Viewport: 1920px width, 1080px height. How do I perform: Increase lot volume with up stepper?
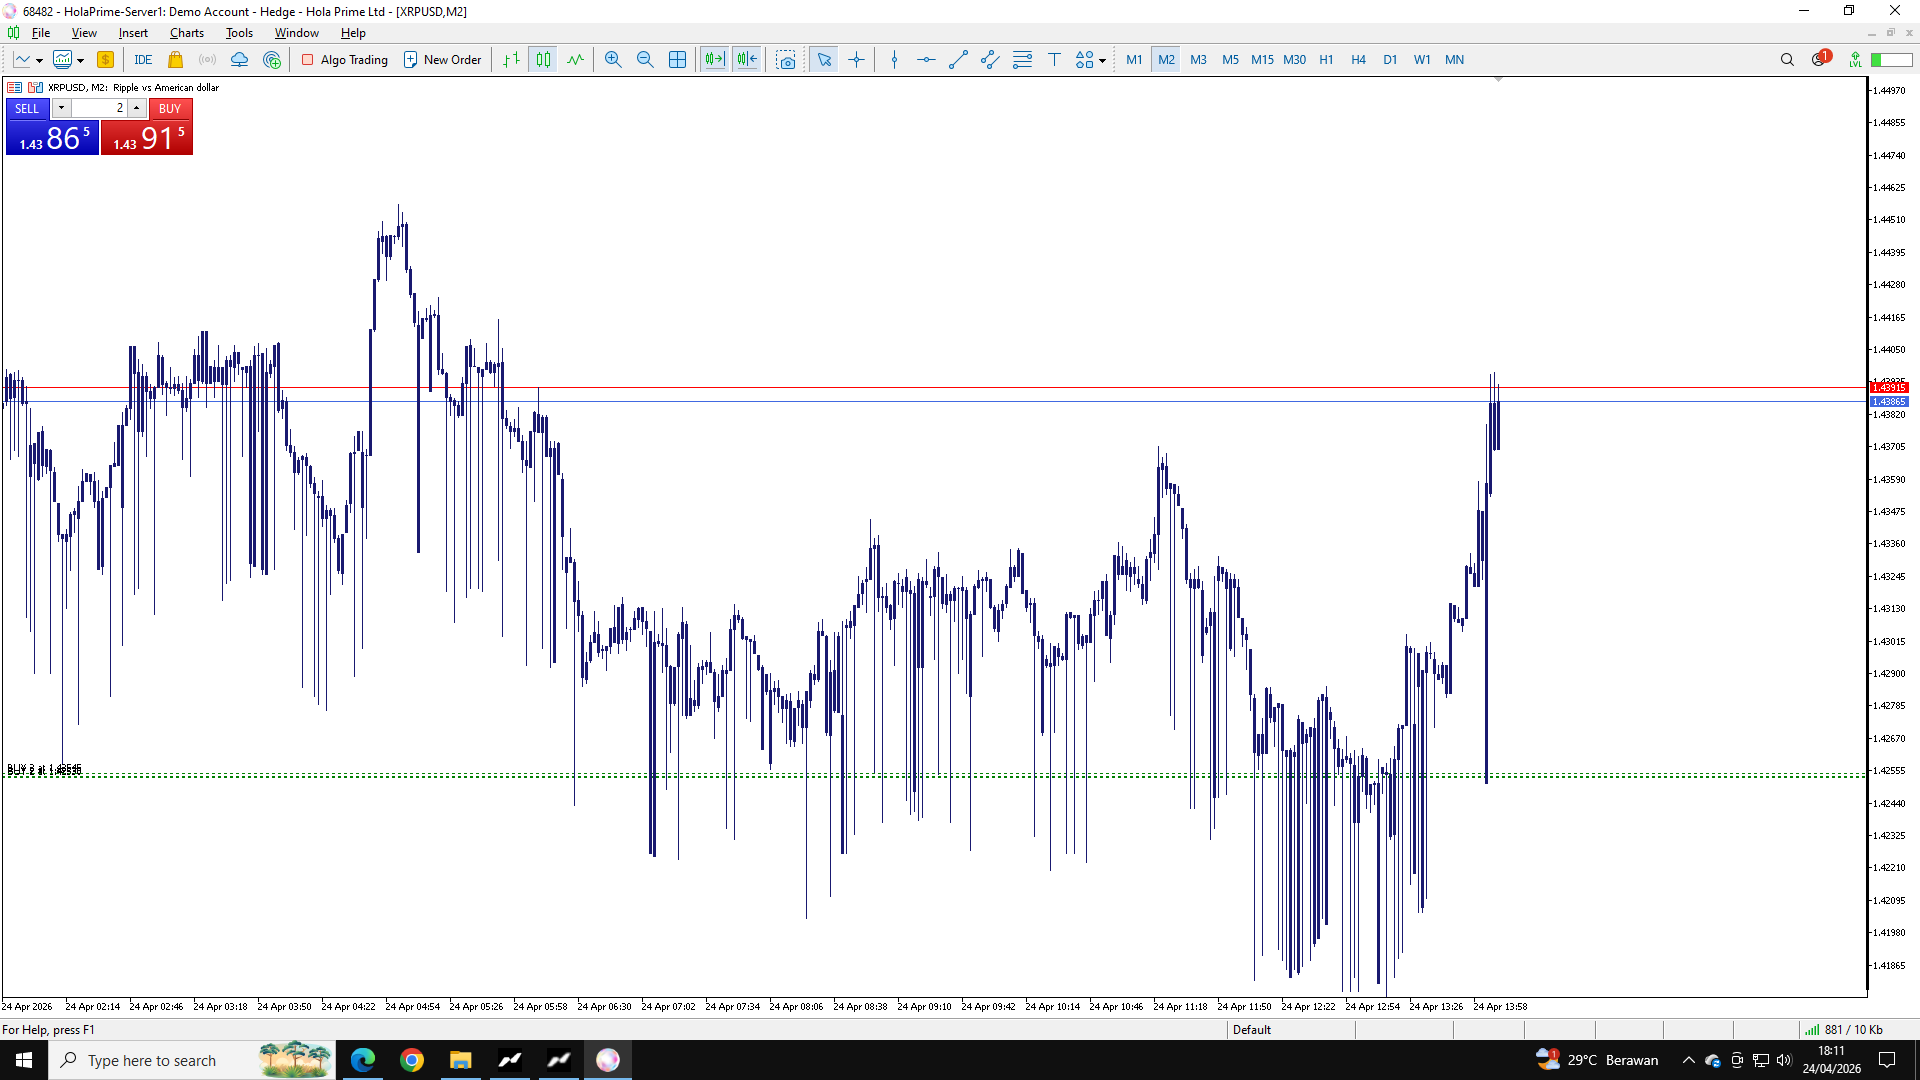click(137, 108)
